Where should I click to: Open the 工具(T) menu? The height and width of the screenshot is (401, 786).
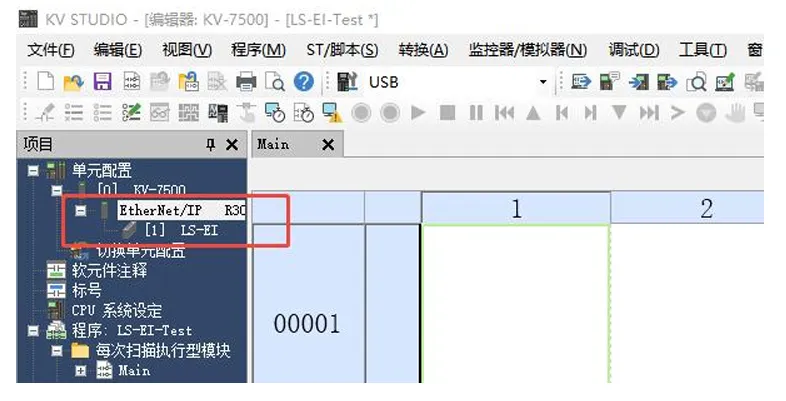(702, 50)
